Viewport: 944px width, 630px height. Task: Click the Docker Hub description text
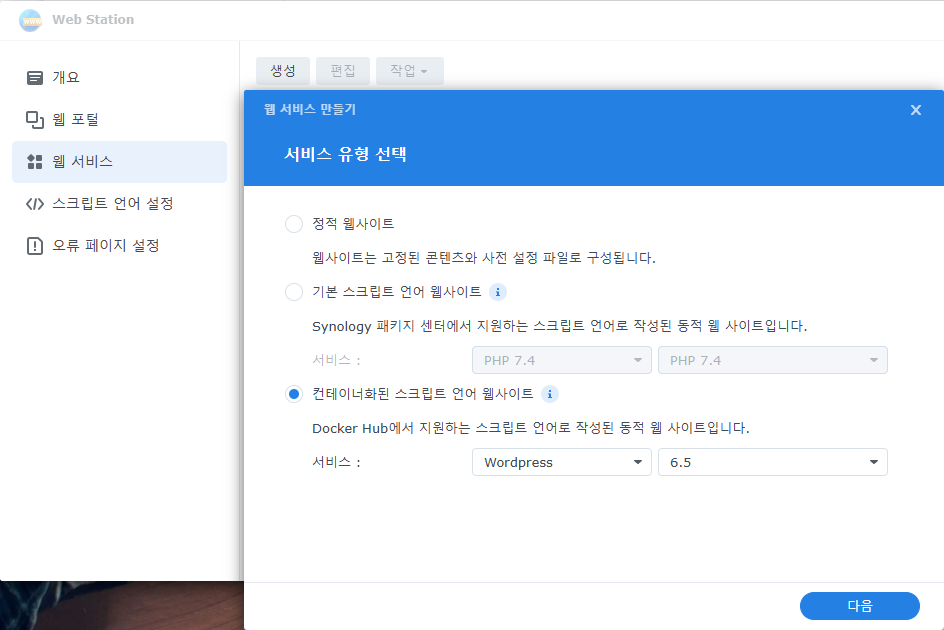(530, 428)
